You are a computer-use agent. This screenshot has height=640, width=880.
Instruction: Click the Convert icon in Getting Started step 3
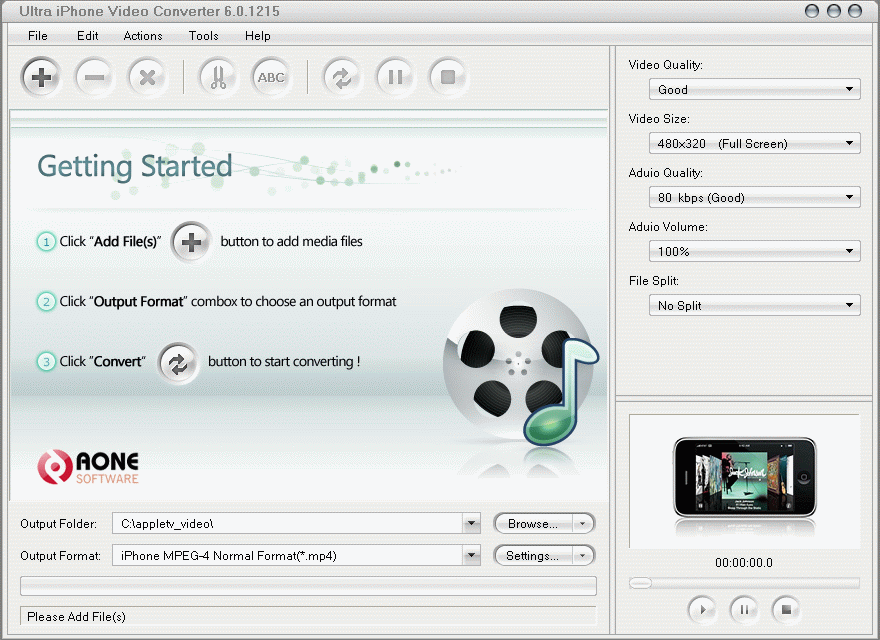point(178,363)
